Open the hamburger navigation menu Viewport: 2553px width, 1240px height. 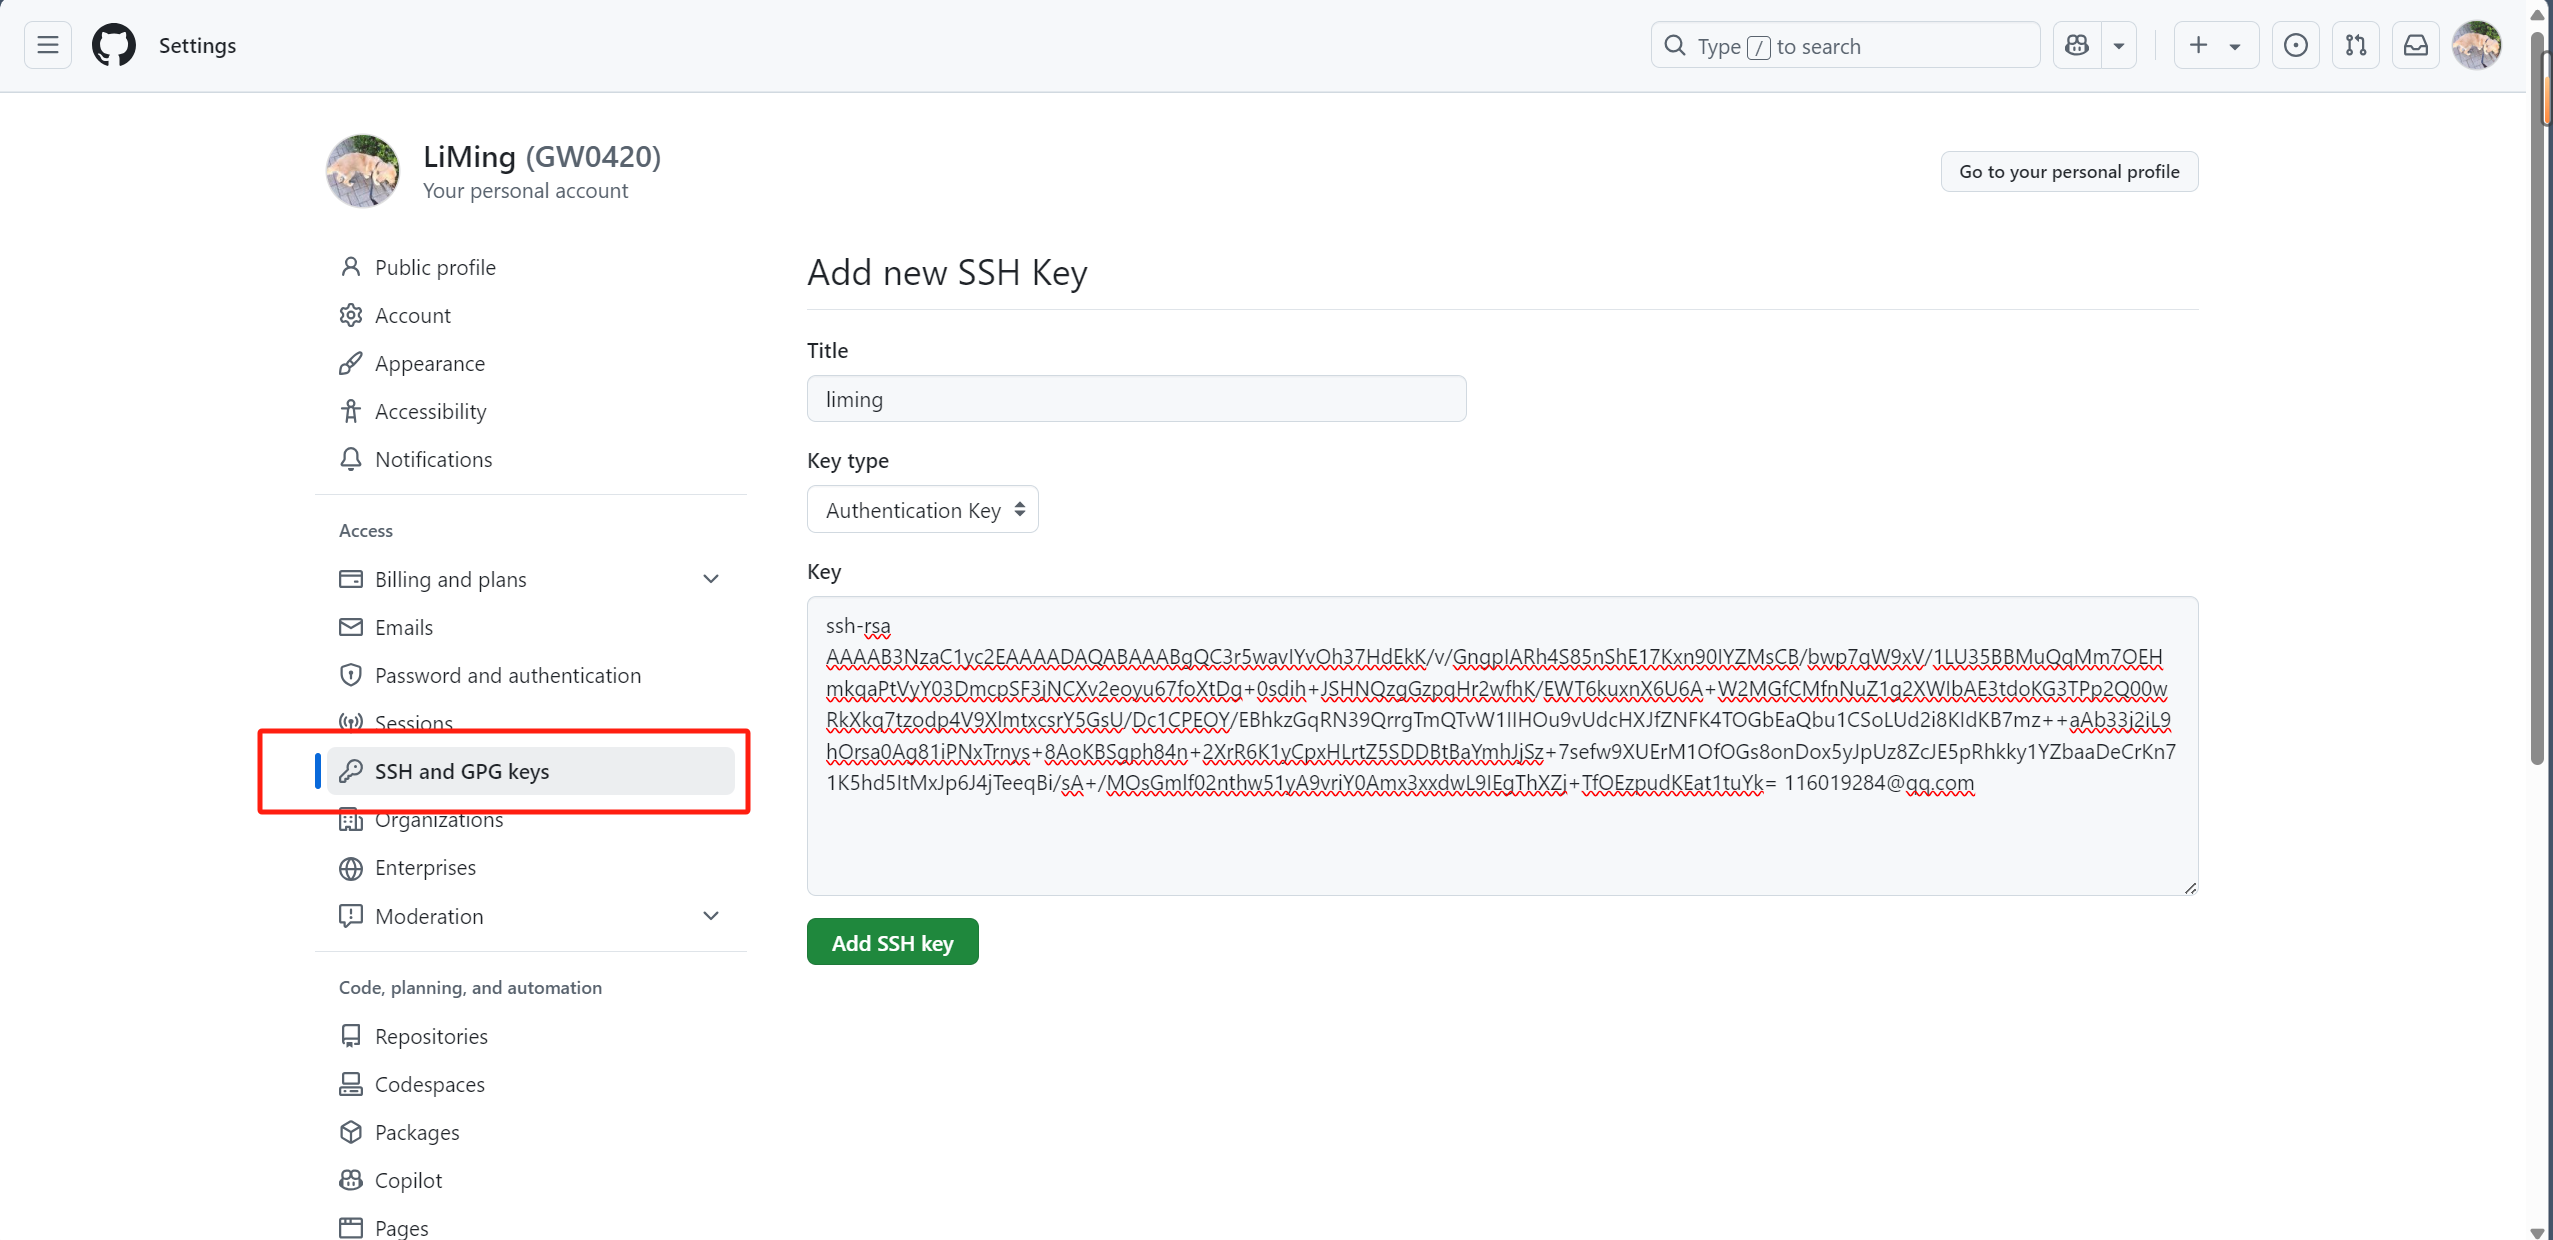point(47,46)
